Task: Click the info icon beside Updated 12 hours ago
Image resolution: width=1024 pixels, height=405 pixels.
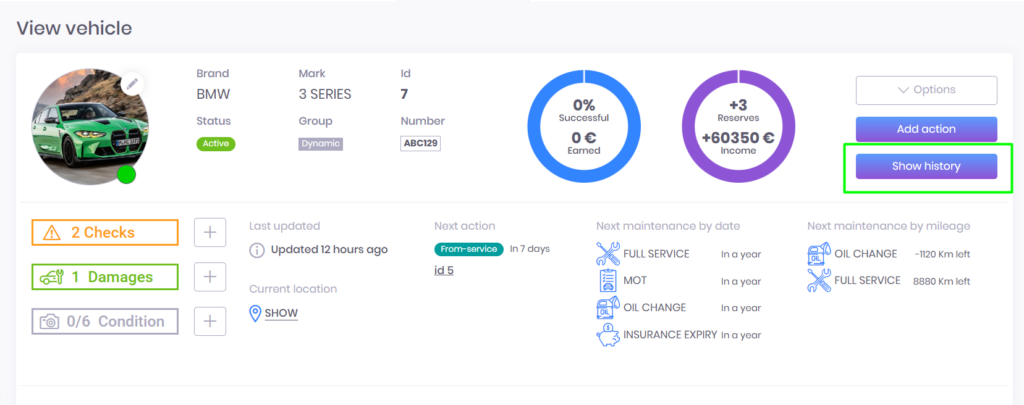Action: point(257,249)
